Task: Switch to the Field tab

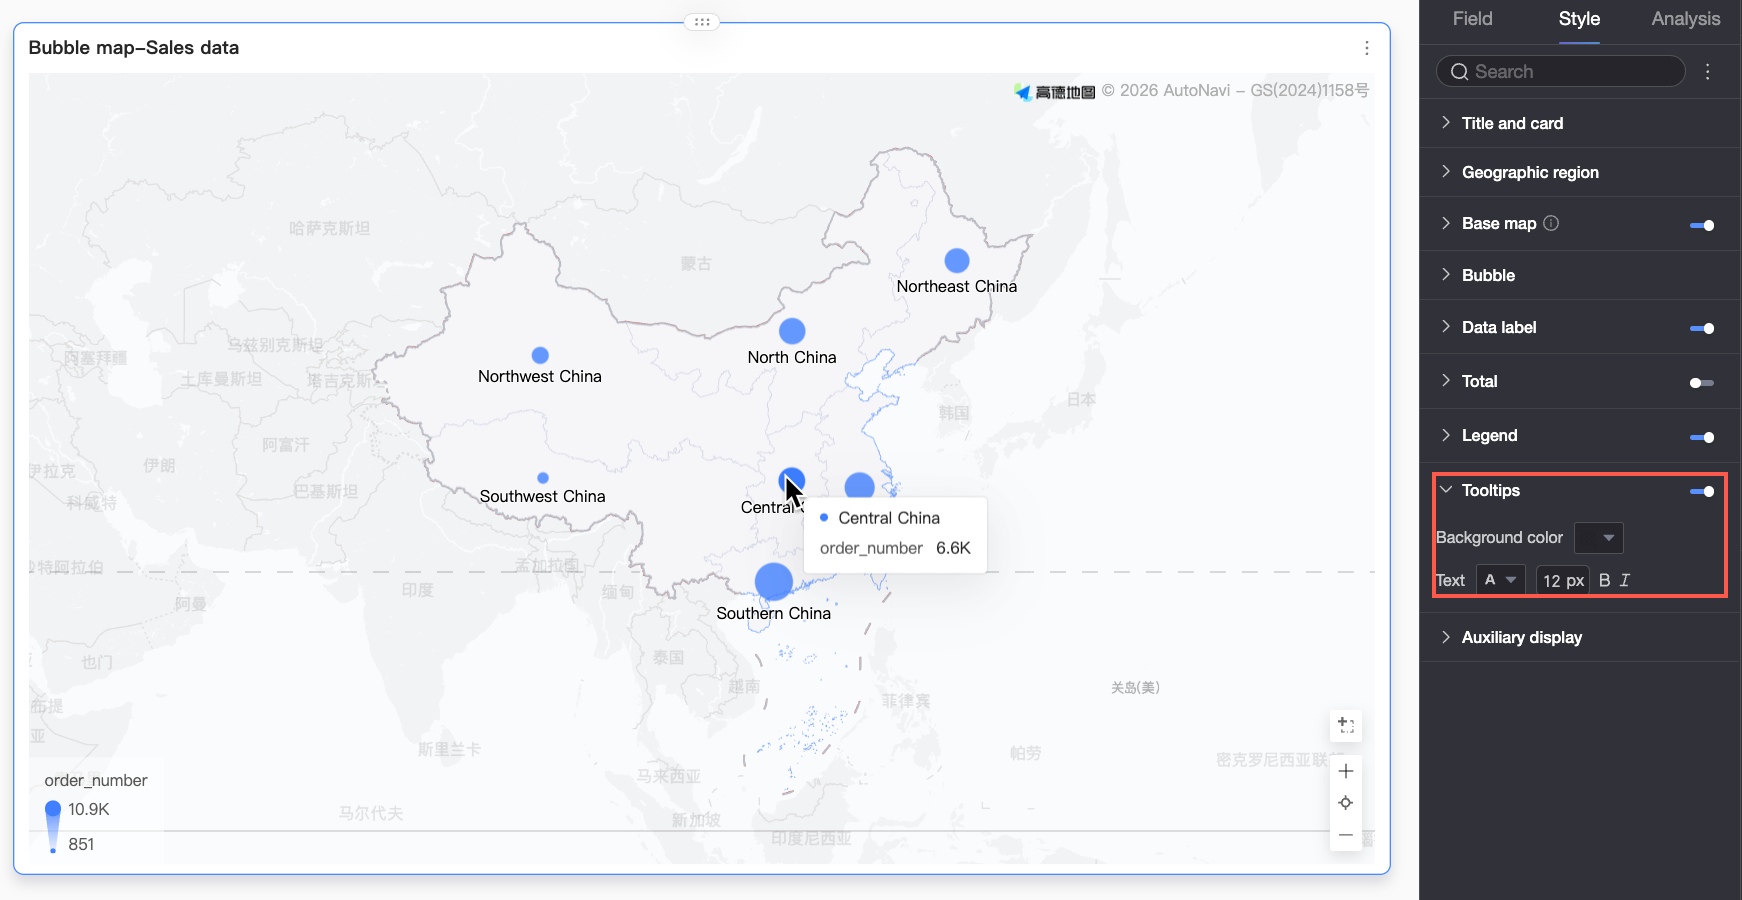Action: (1473, 19)
